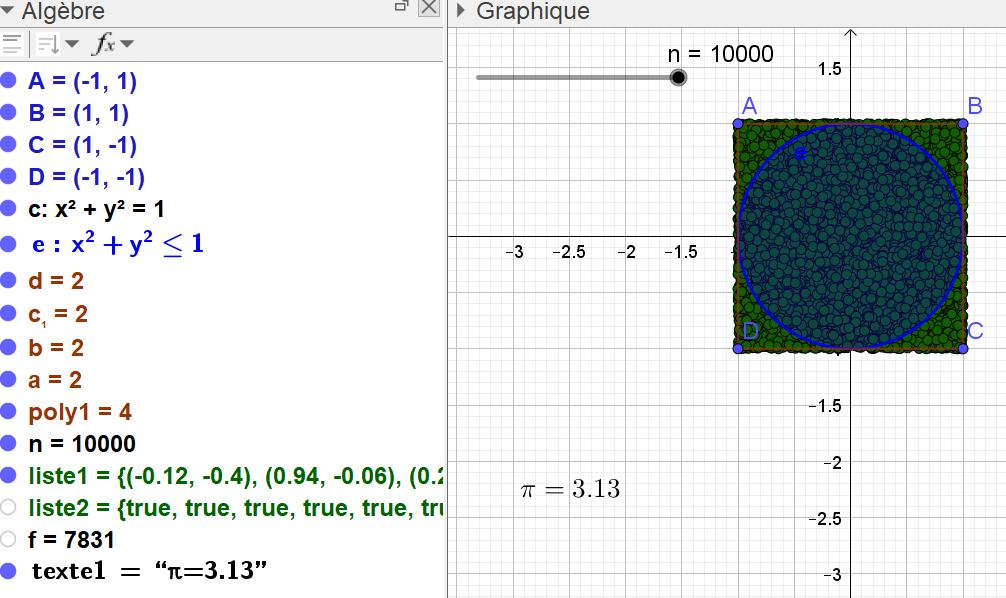Toggle visibility of point A
This screenshot has height=598, width=1006.
point(8,80)
